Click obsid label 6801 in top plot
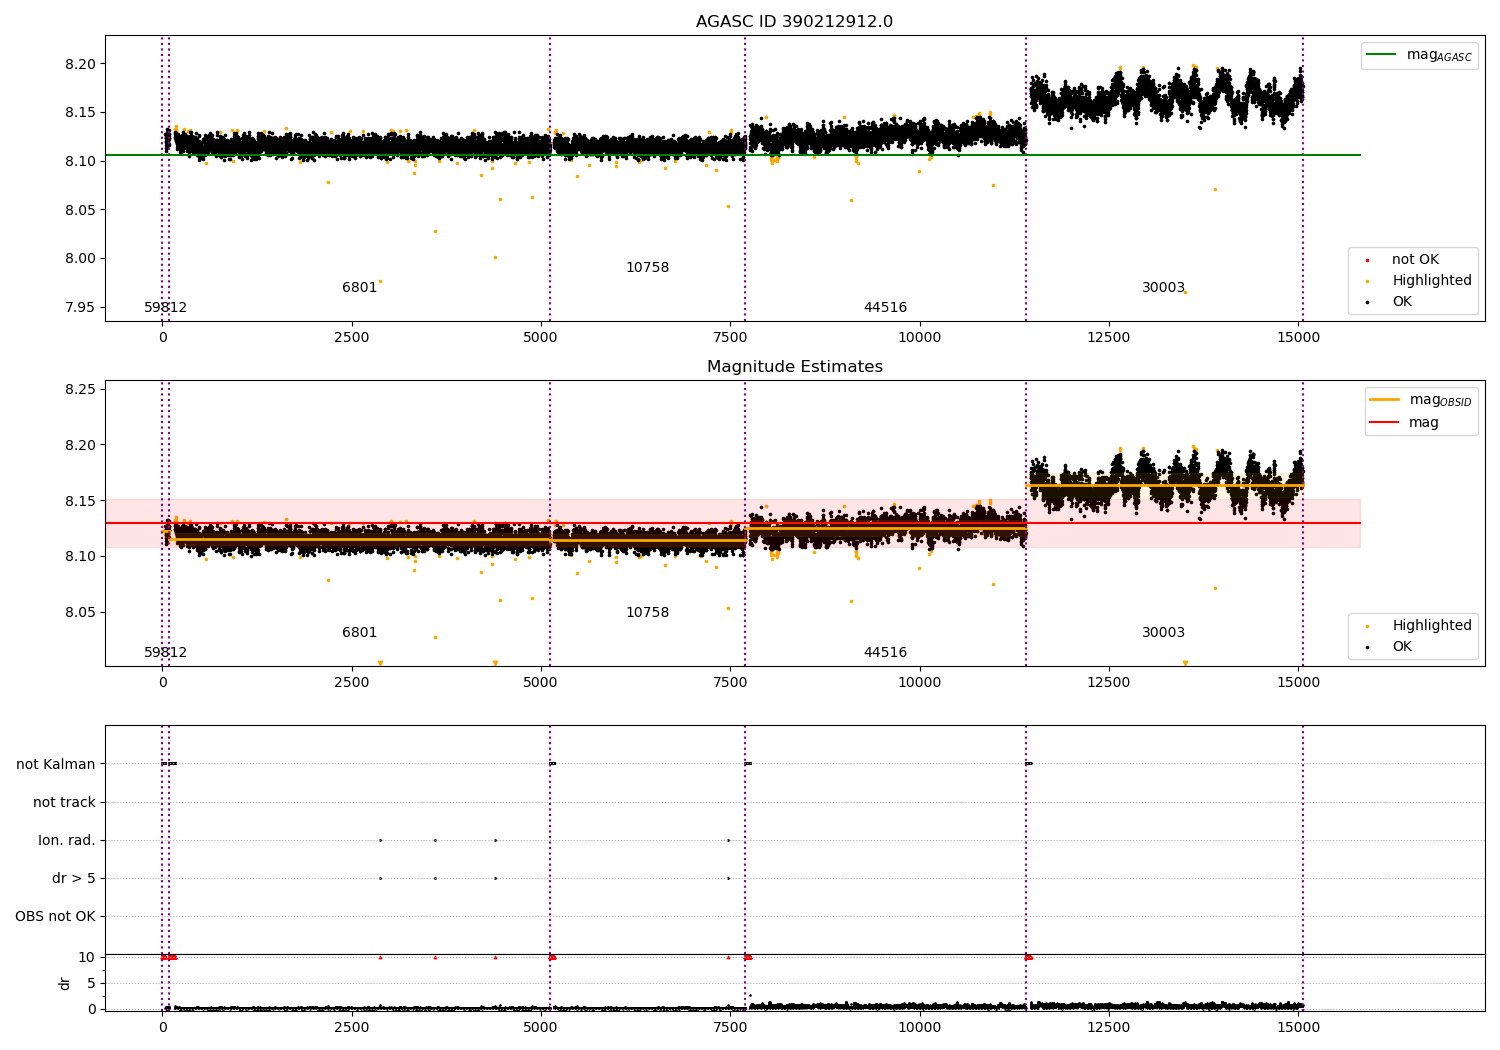 [359, 288]
